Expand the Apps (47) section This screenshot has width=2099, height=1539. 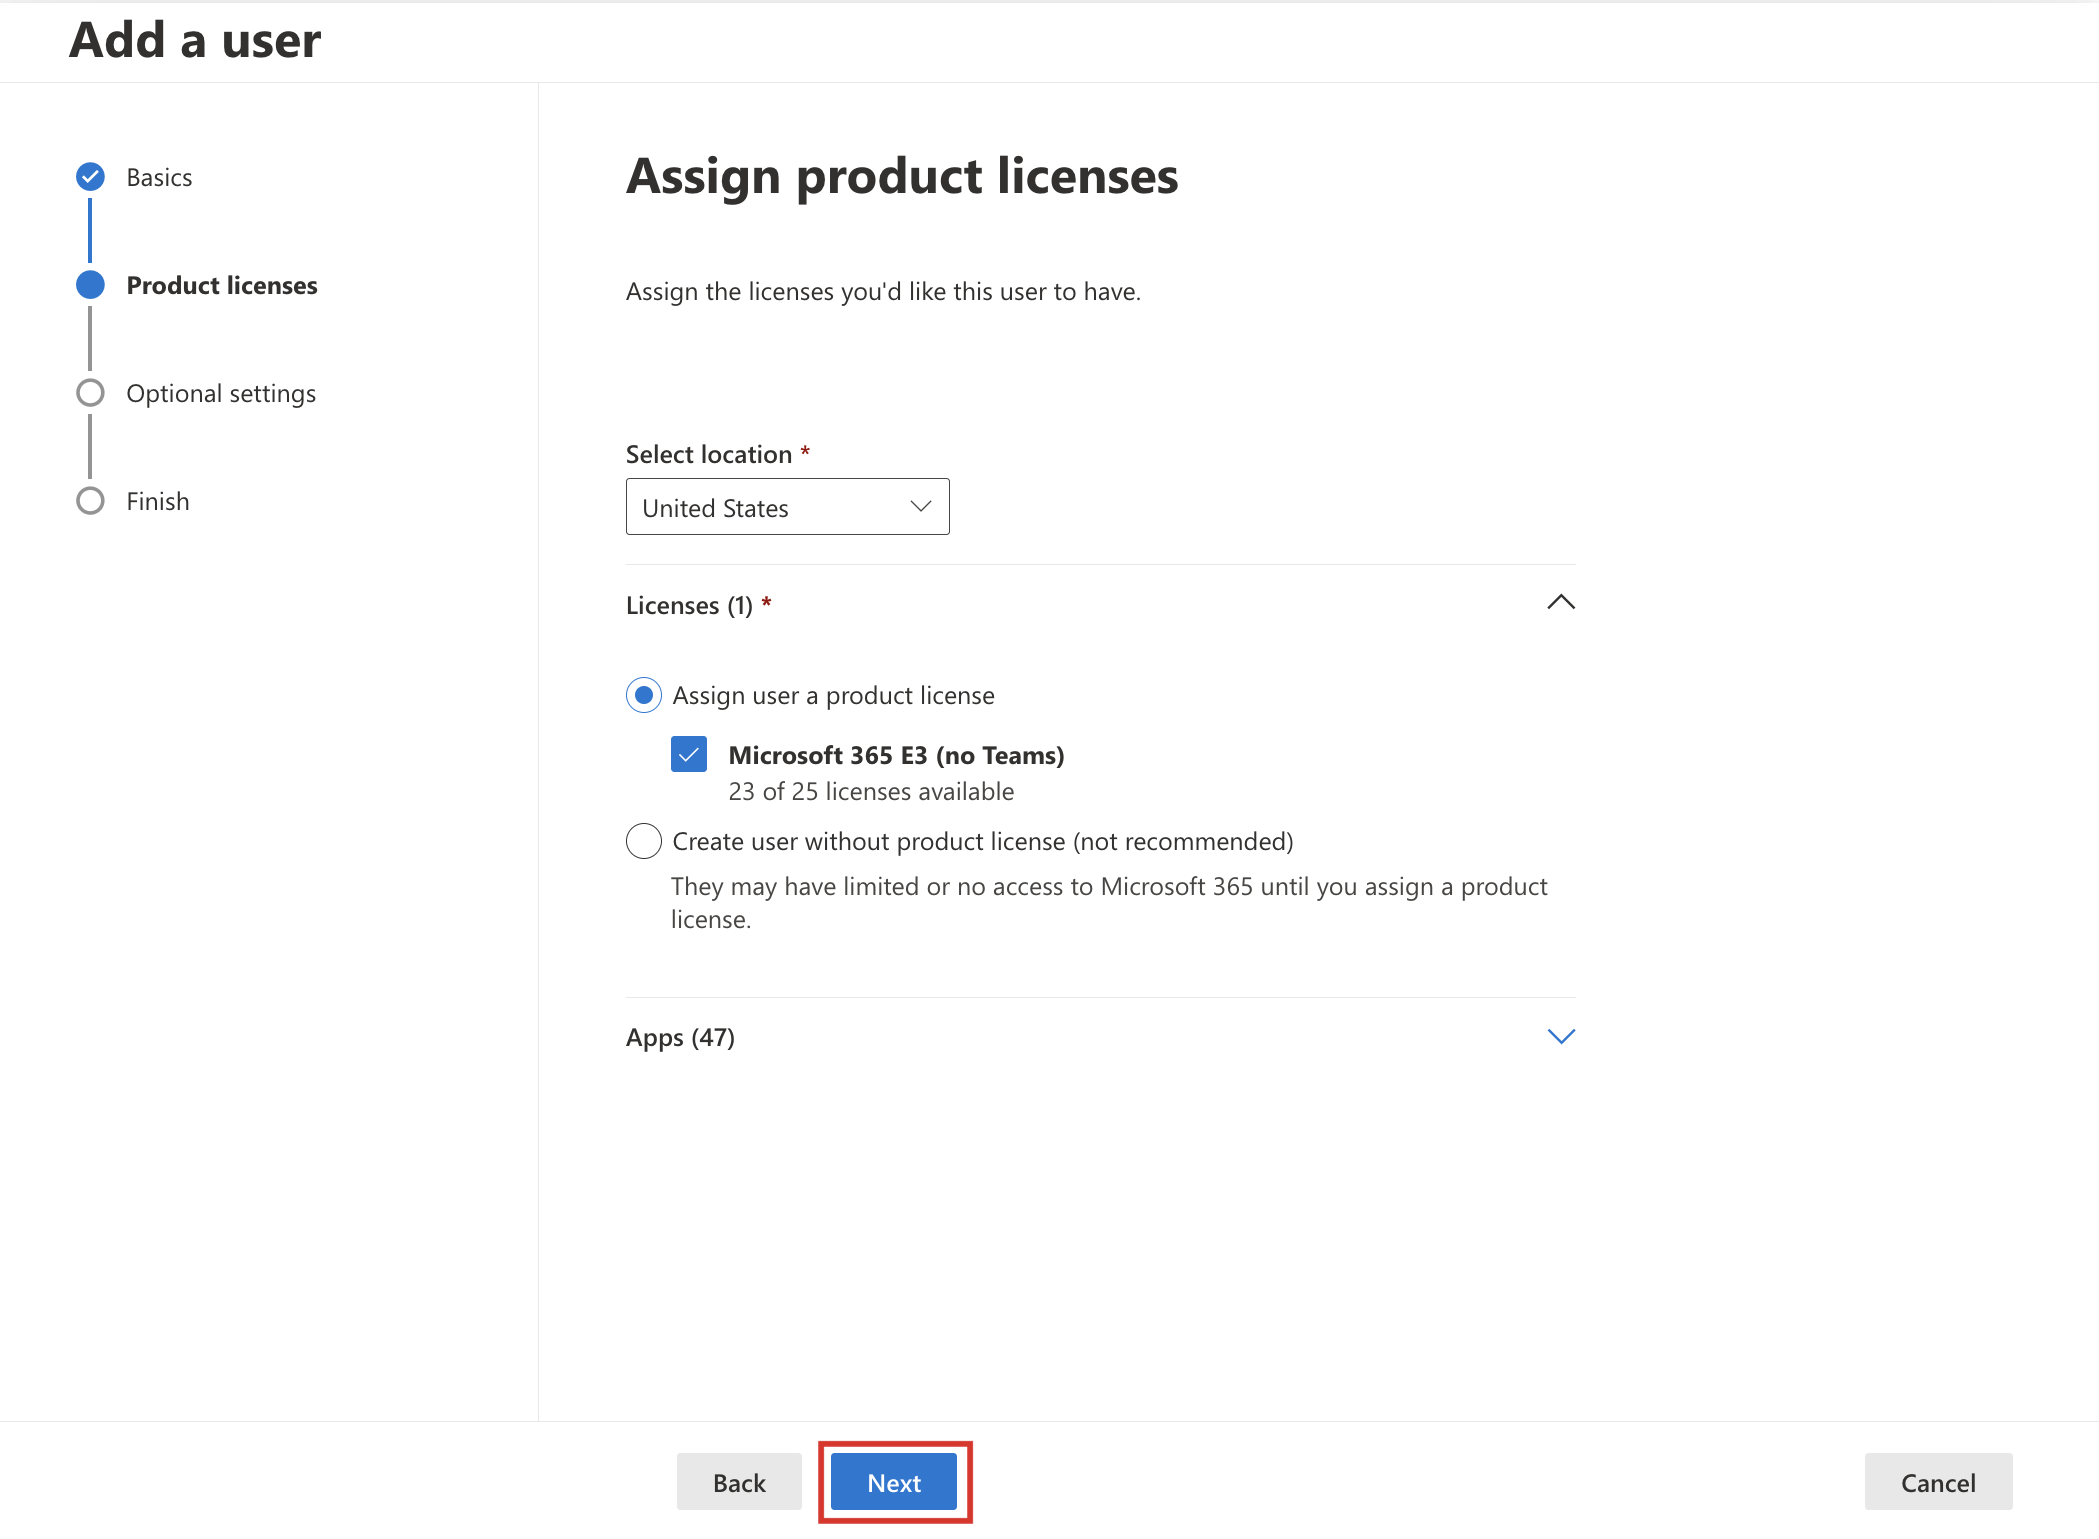pyautogui.click(x=1561, y=1037)
